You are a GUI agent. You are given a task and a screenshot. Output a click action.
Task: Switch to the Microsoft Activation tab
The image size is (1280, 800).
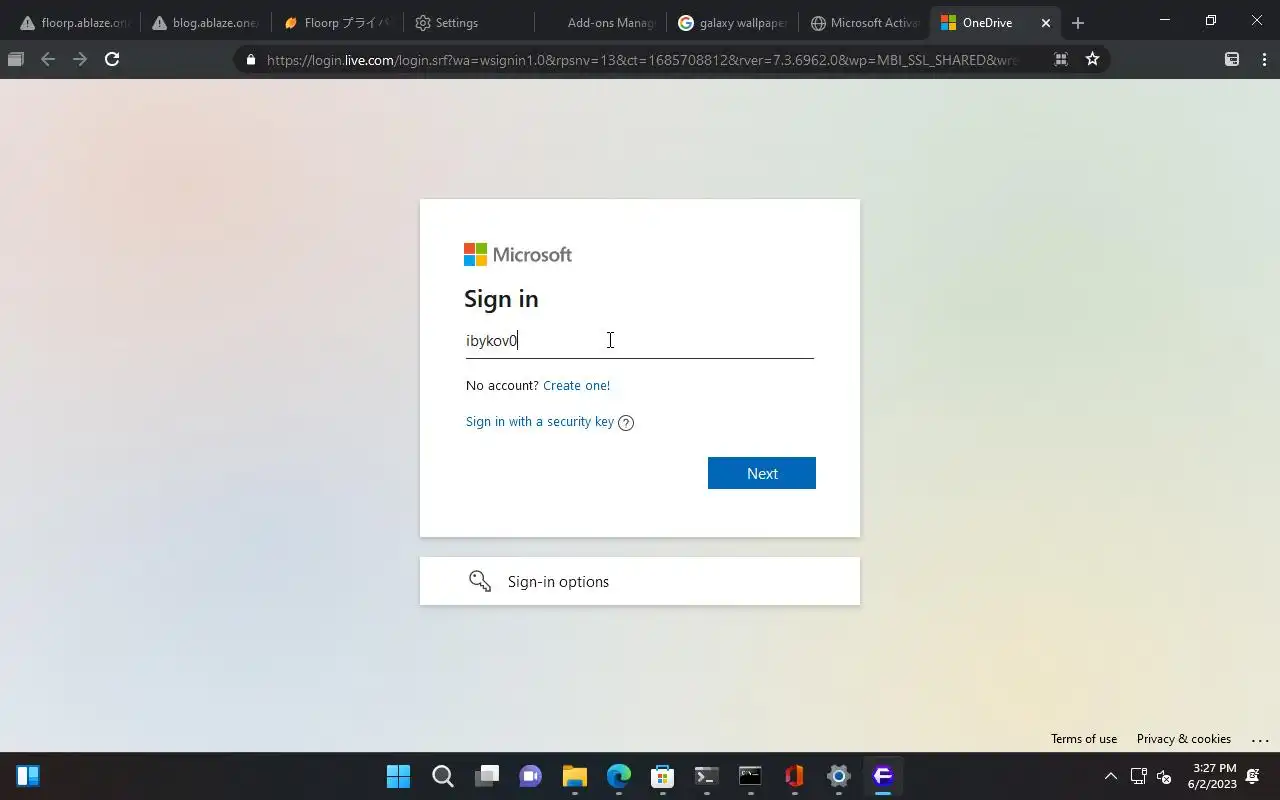pos(863,23)
